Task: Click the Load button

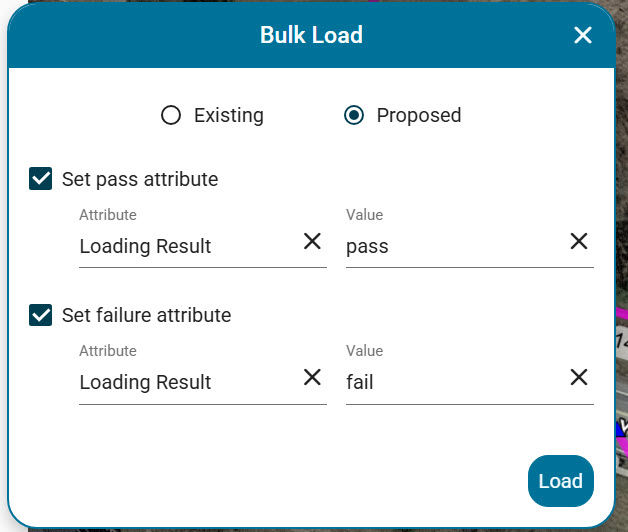Action: click(x=561, y=481)
